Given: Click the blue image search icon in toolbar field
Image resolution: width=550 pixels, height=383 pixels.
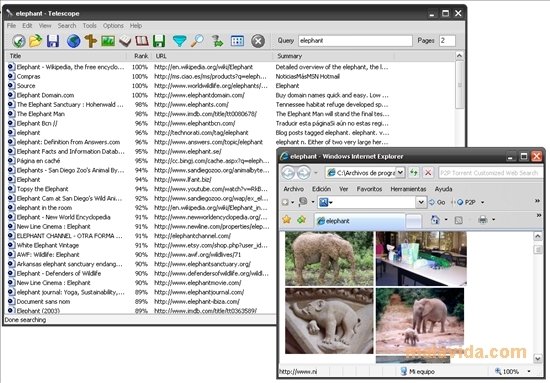Looking at the screenshot, I should click(x=324, y=202).
